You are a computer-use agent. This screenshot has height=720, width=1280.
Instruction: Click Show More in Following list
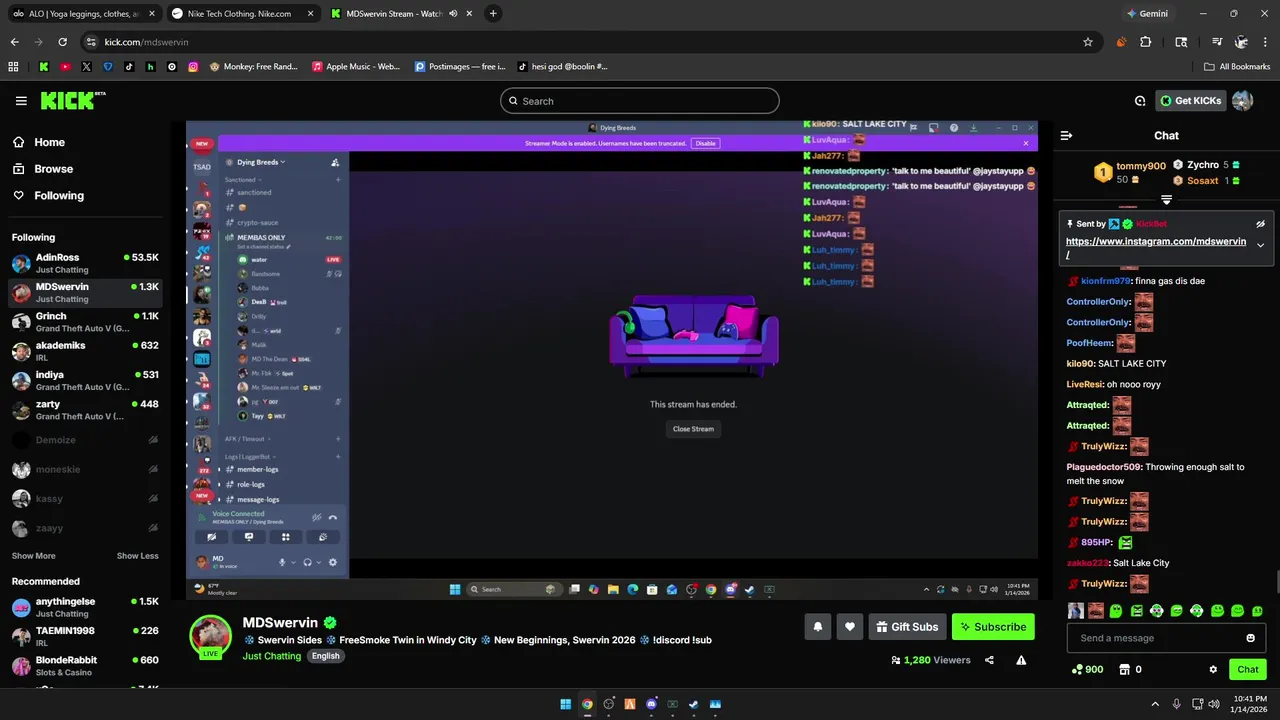tap(34, 556)
